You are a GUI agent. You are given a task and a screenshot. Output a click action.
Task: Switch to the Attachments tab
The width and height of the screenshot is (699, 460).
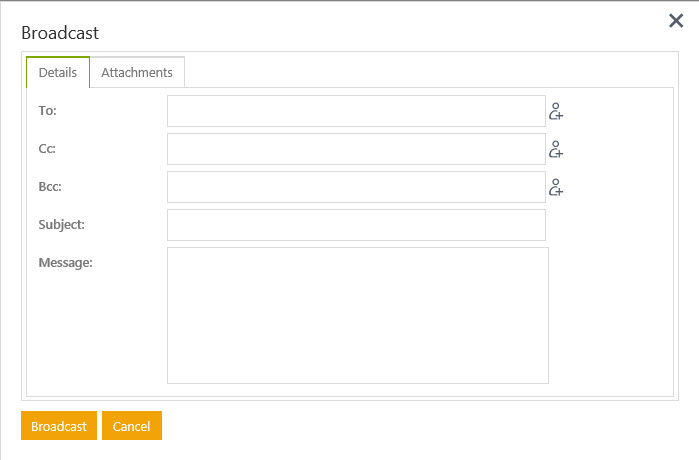[x=137, y=73]
